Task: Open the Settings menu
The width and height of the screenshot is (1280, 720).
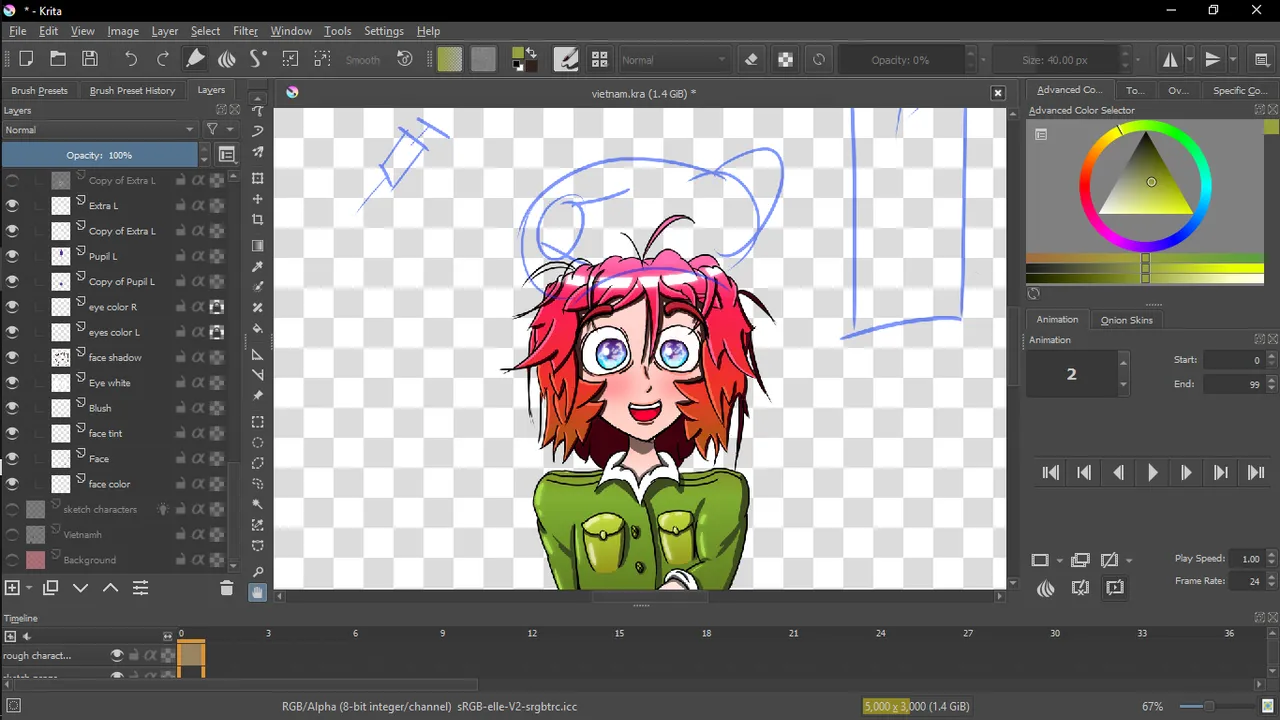Action: click(384, 31)
